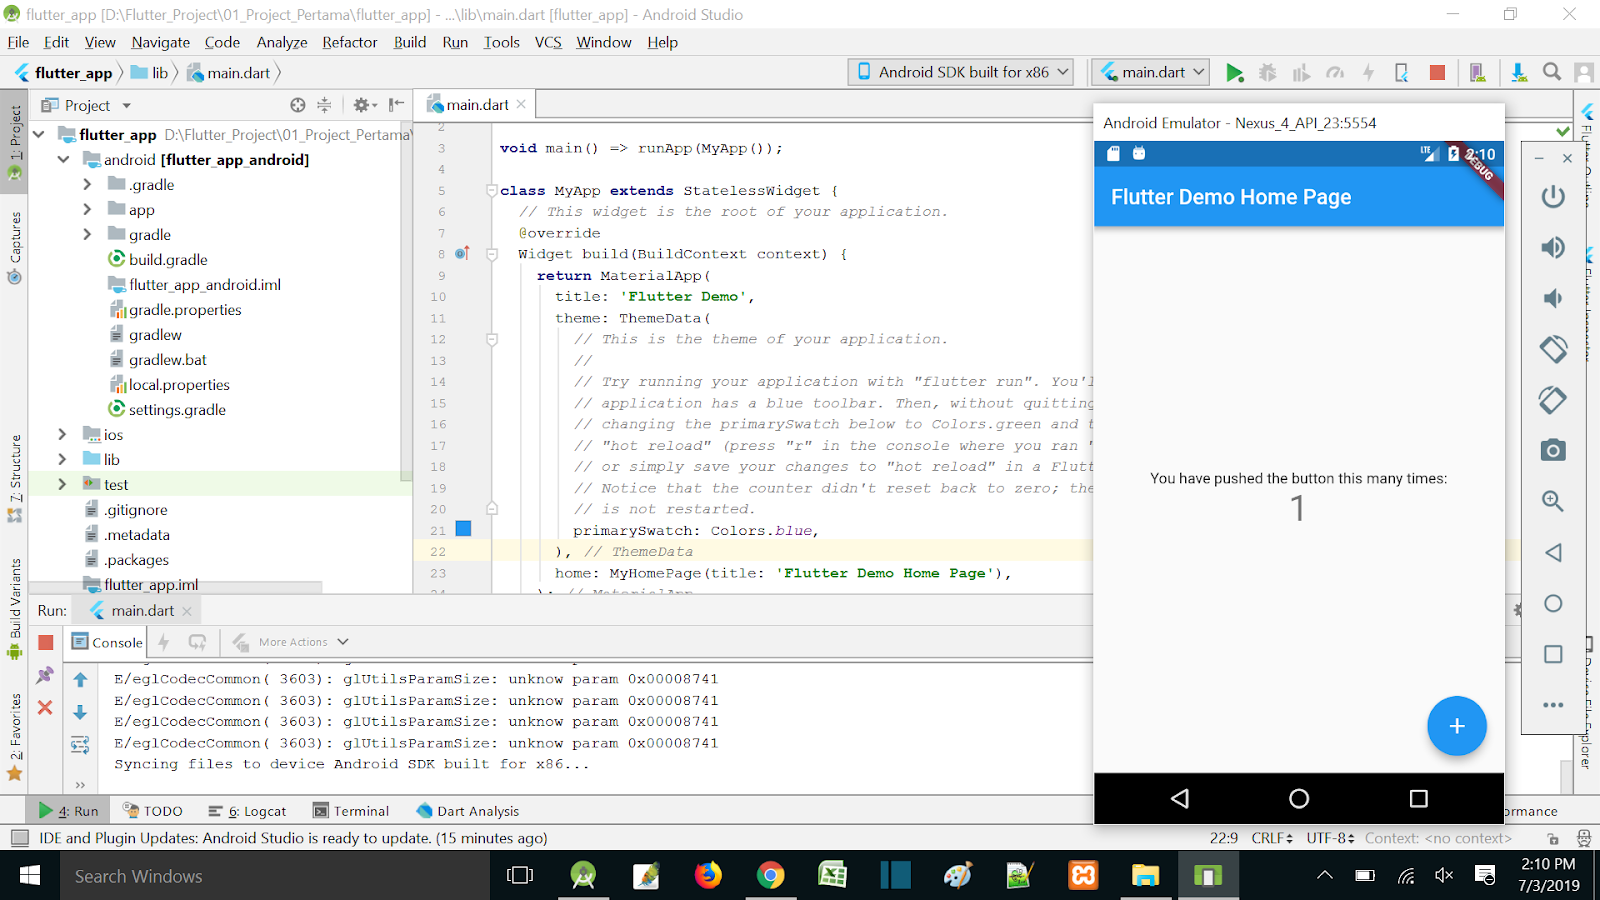Screen dimensions: 1600x900
Task: Open the Project panel gear settings menu
Action: click(364, 105)
